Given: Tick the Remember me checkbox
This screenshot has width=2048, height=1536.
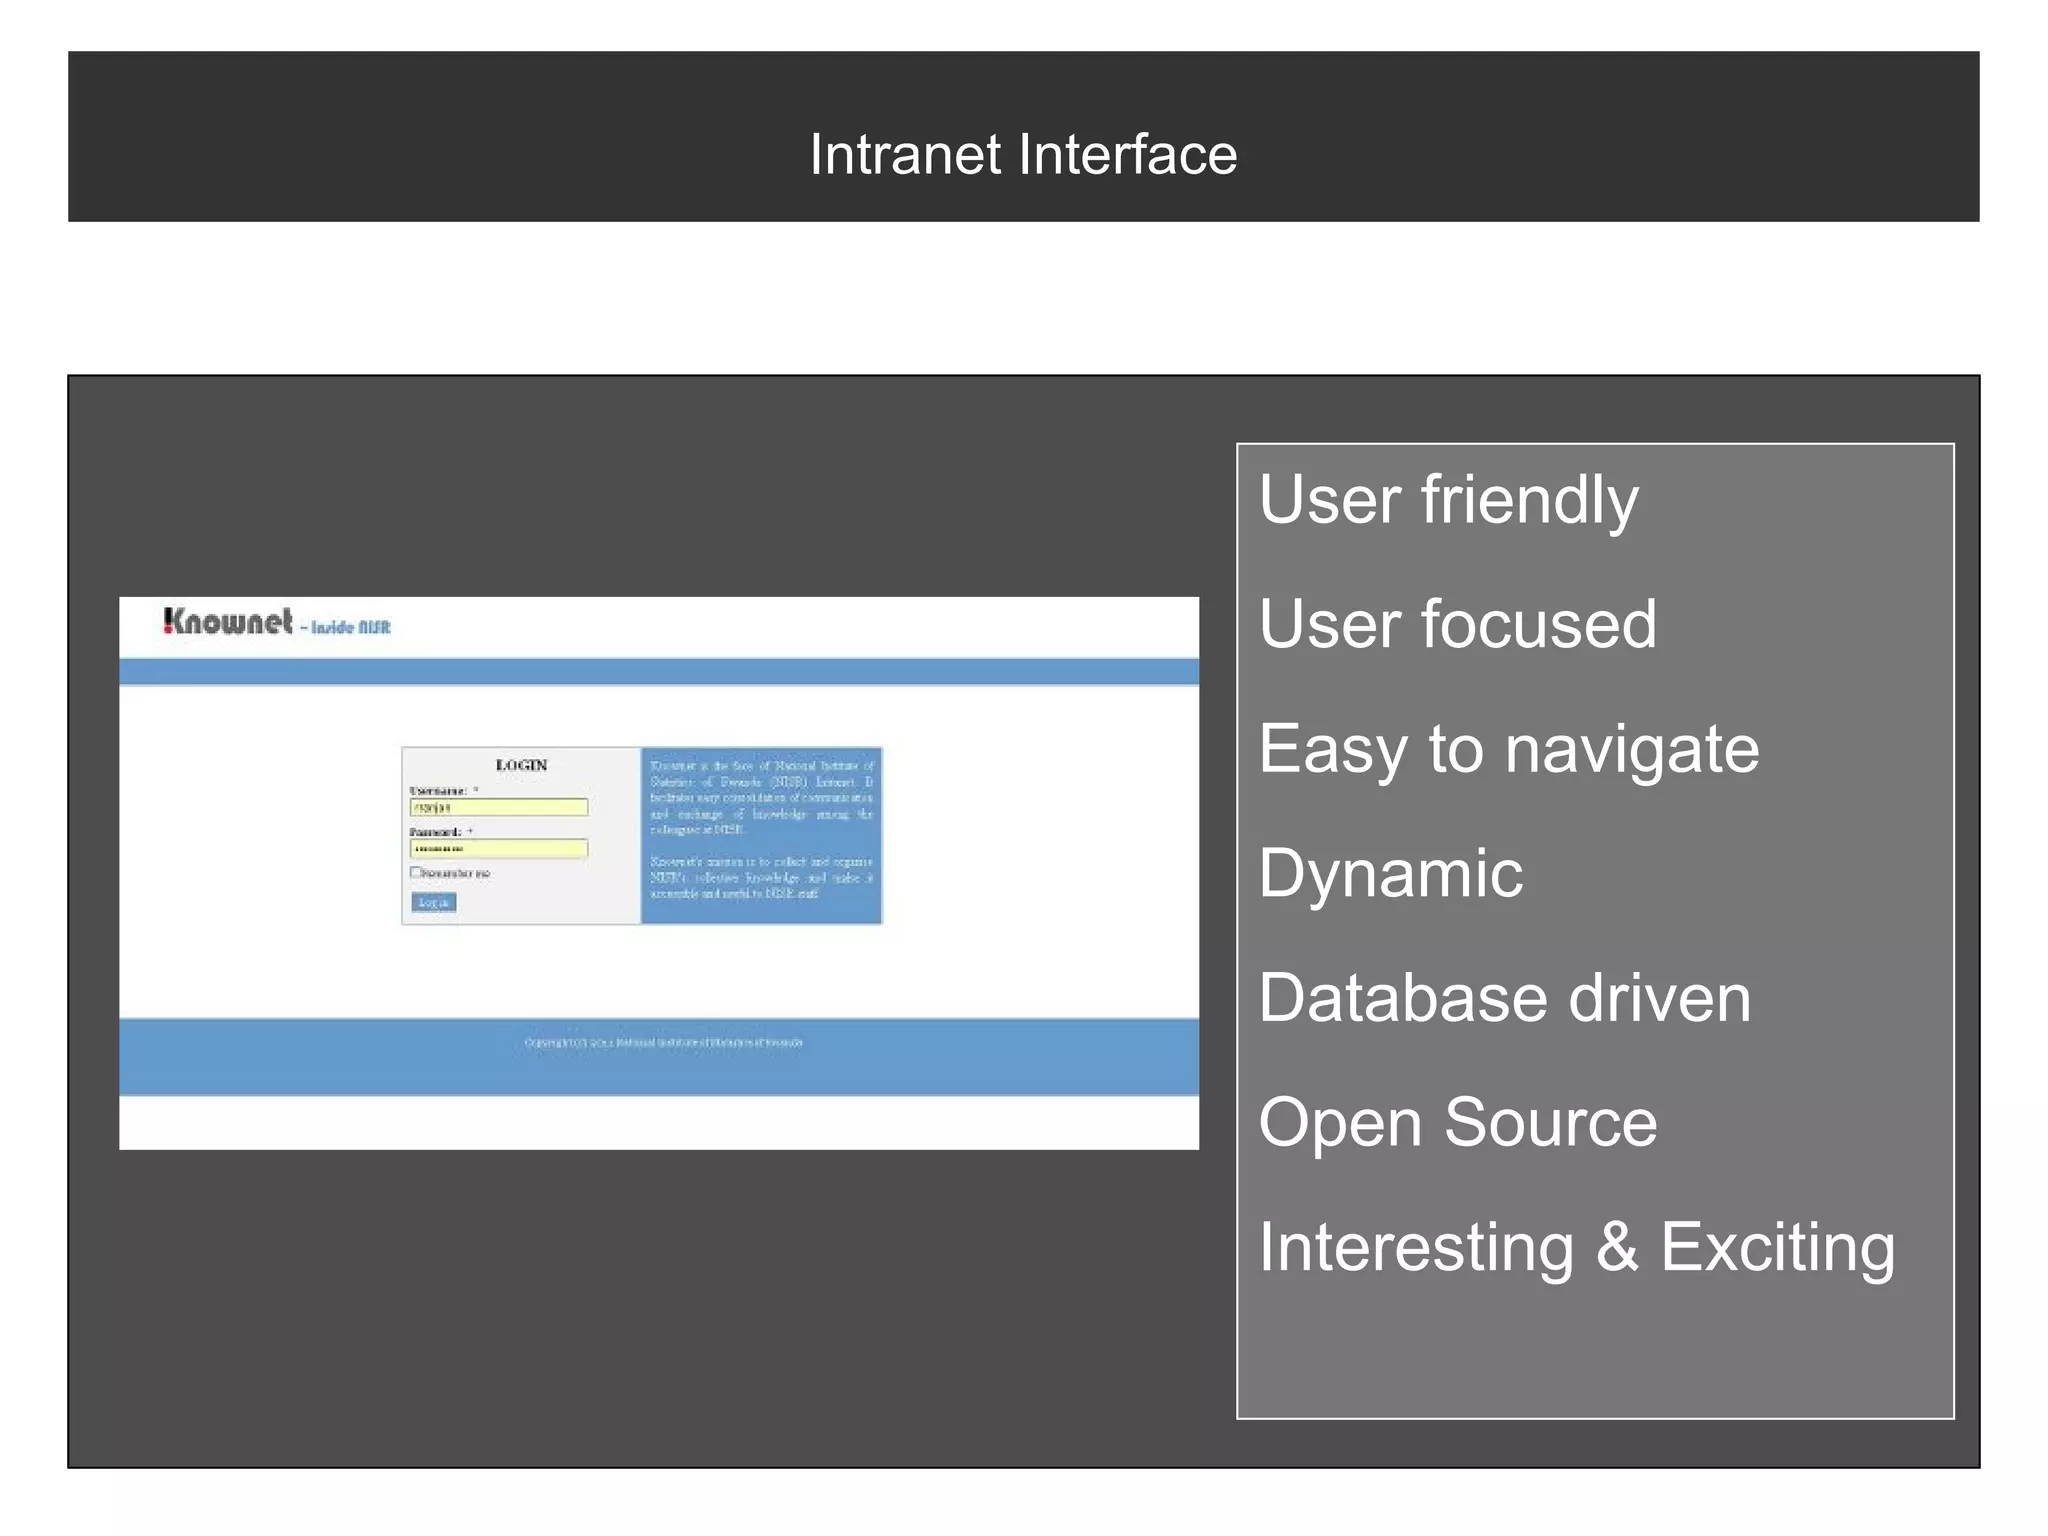Looking at the screenshot, I should (x=416, y=872).
